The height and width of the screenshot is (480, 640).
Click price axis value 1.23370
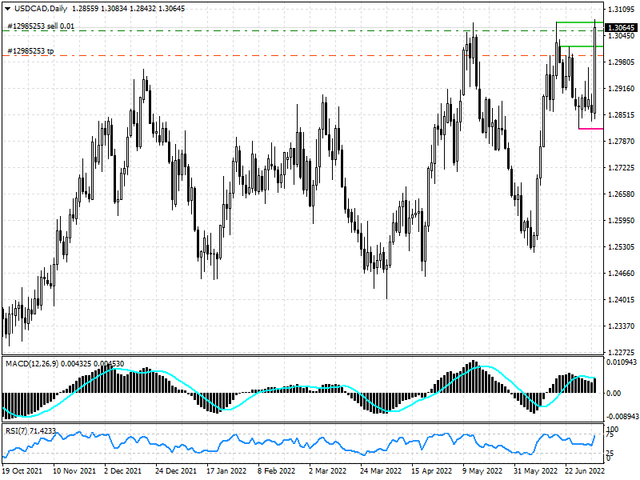tap(621, 326)
